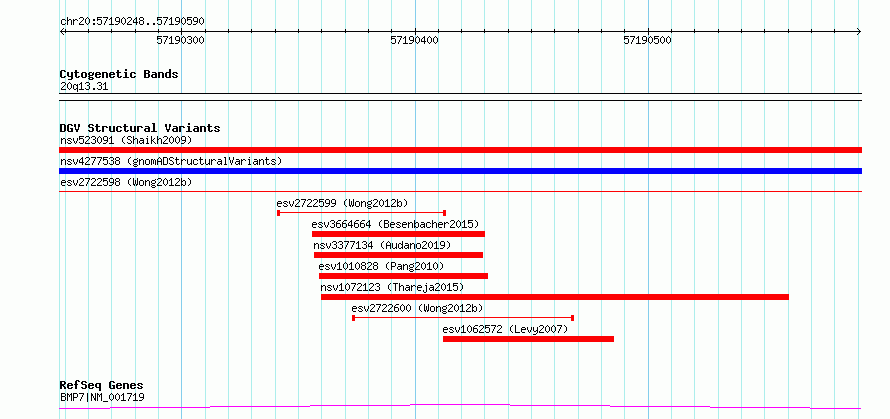
Task: Click the nsv4277538 (gnomADStructuralVariants) label
Action: coord(171,161)
